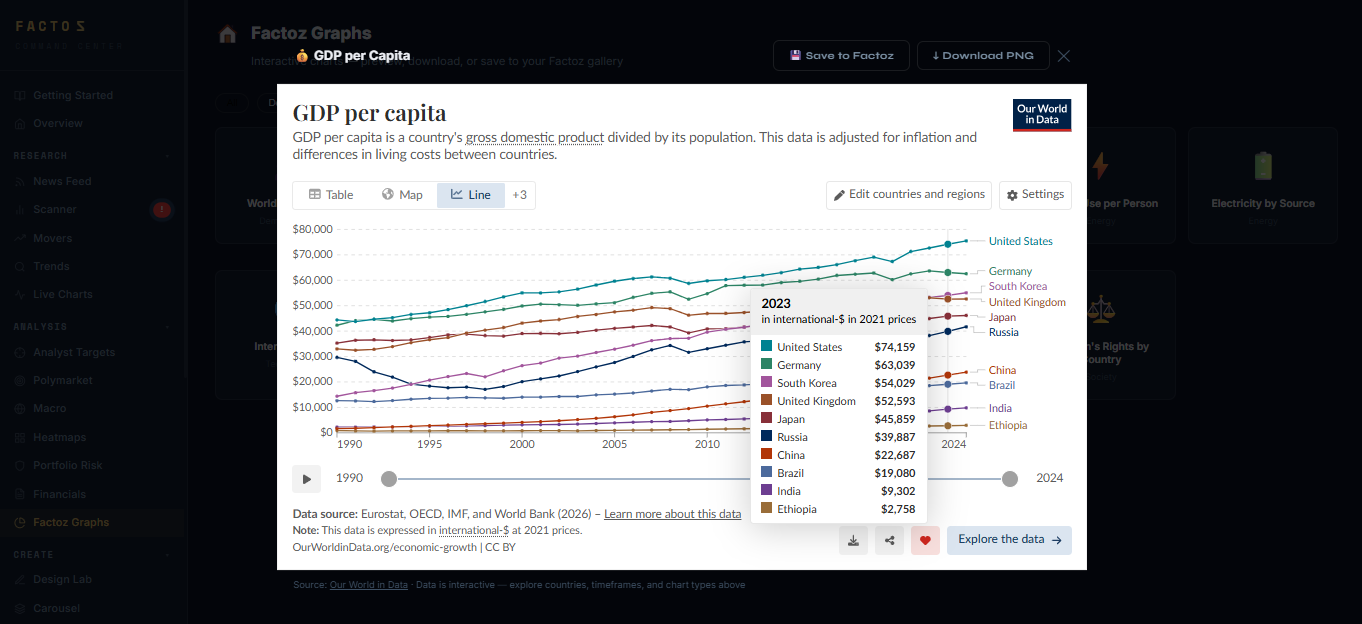This screenshot has width=1362, height=624.
Task: Click the international-$ link in the note
Action: pyautogui.click(x=474, y=531)
